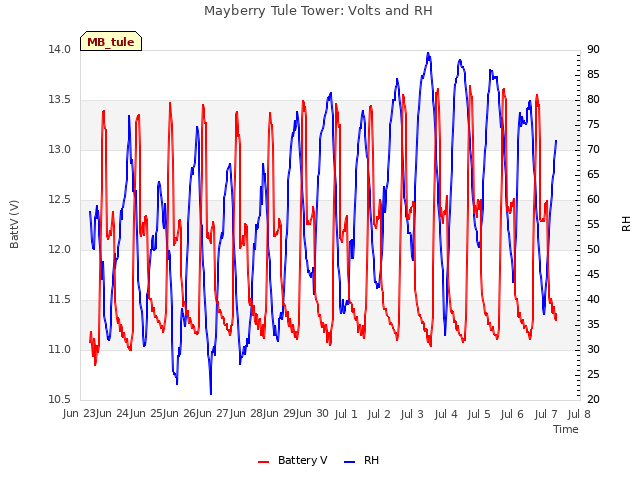The image size is (640, 480).
Task: Click the BattV (V) axis label
Action: click(x=14, y=224)
